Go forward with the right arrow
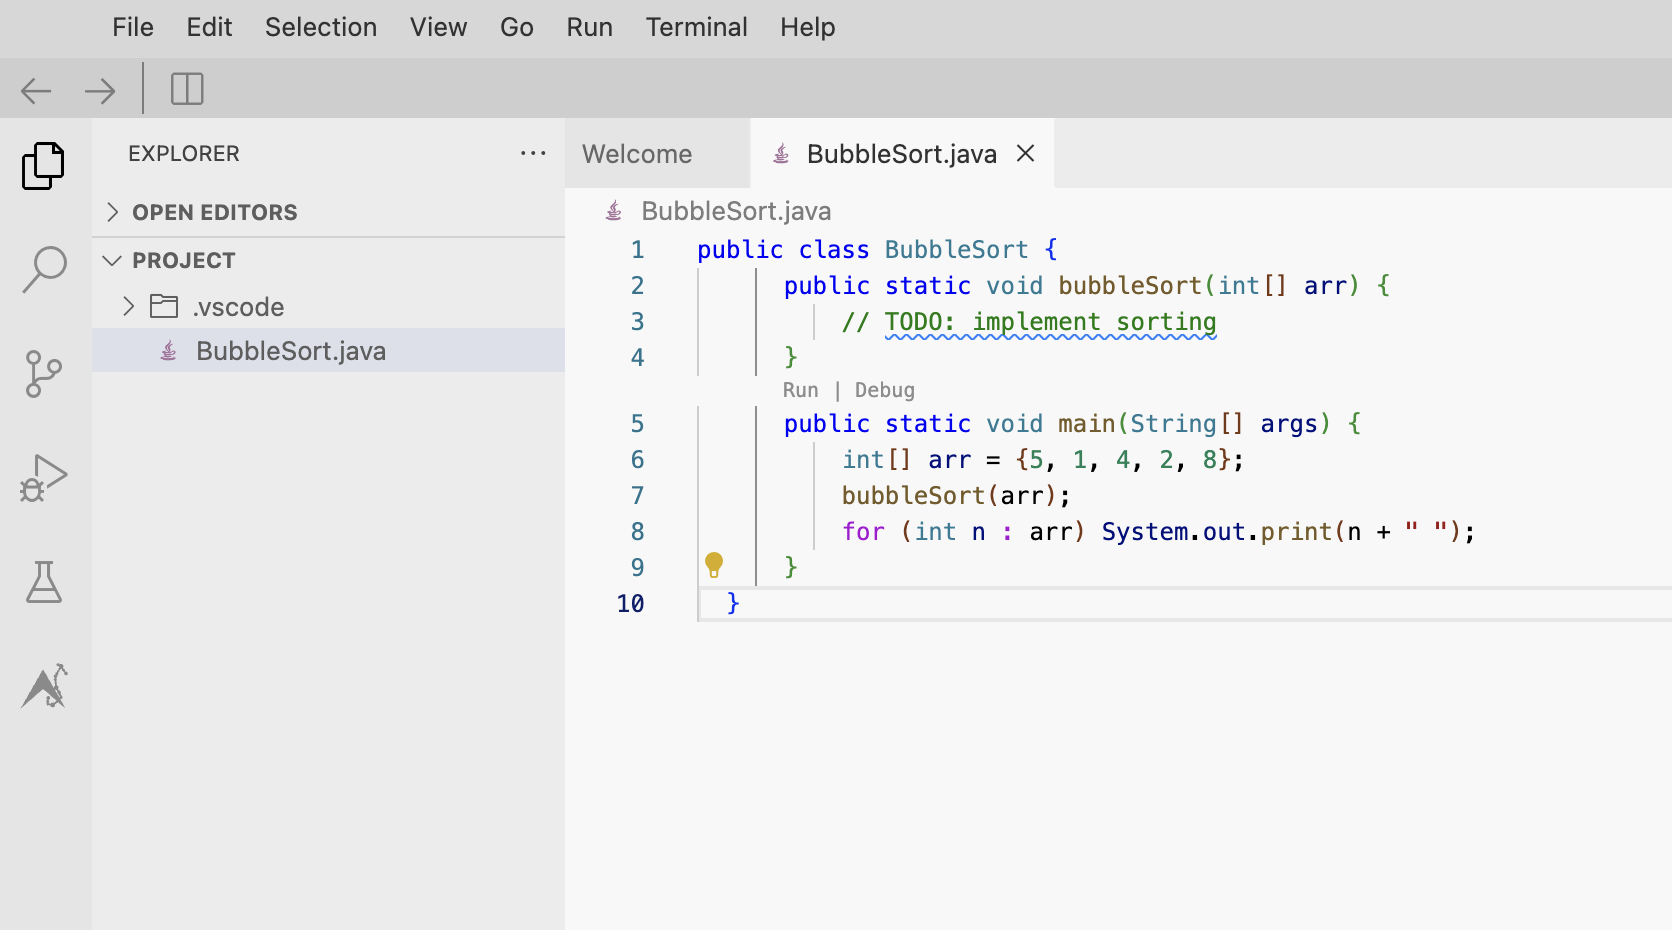The width and height of the screenshot is (1672, 930). click(100, 91)
